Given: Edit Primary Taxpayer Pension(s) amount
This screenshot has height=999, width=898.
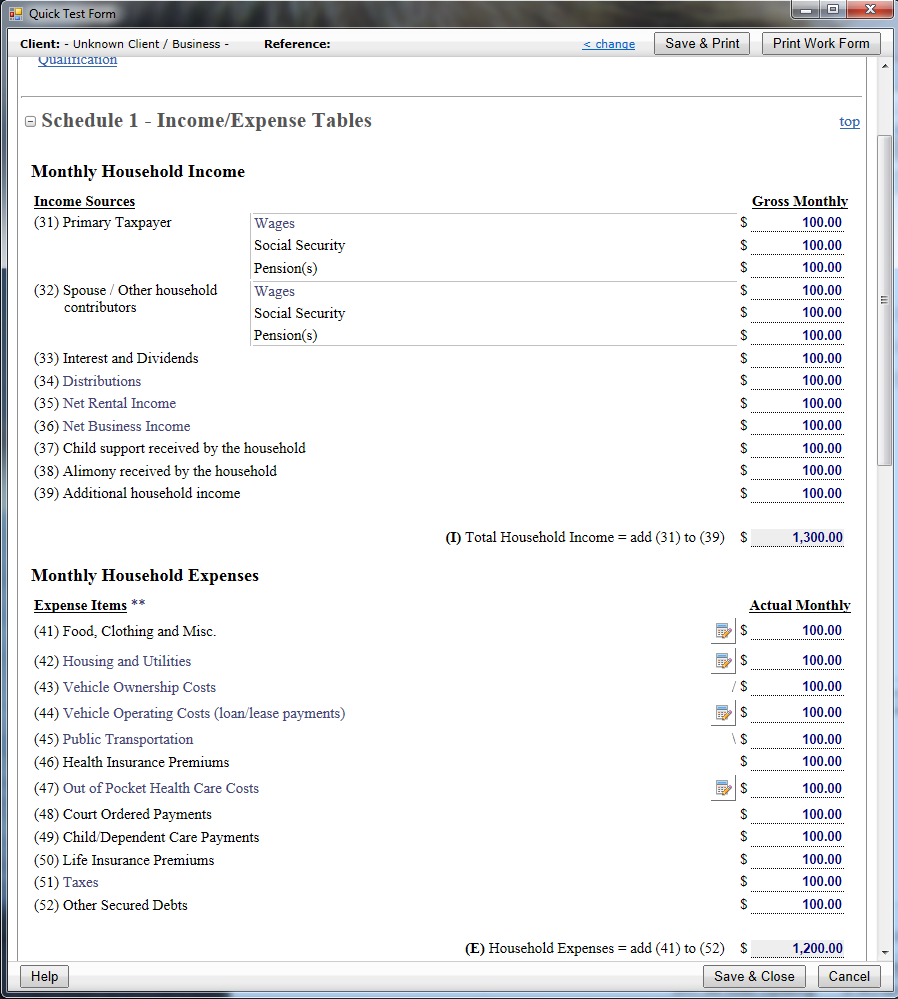Looking at the screenshot, I should click(x=797, y=268).
